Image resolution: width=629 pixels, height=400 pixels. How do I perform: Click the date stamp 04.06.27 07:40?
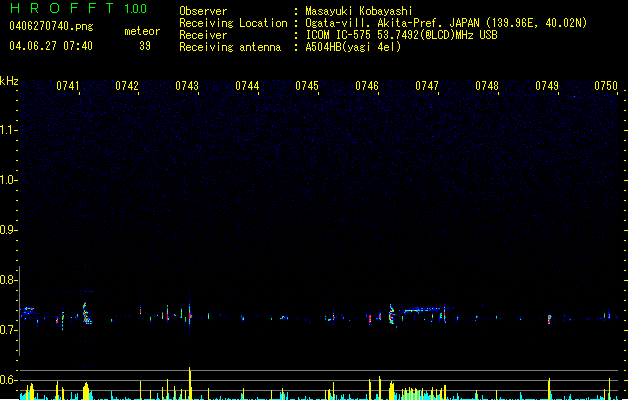(51, 46)
